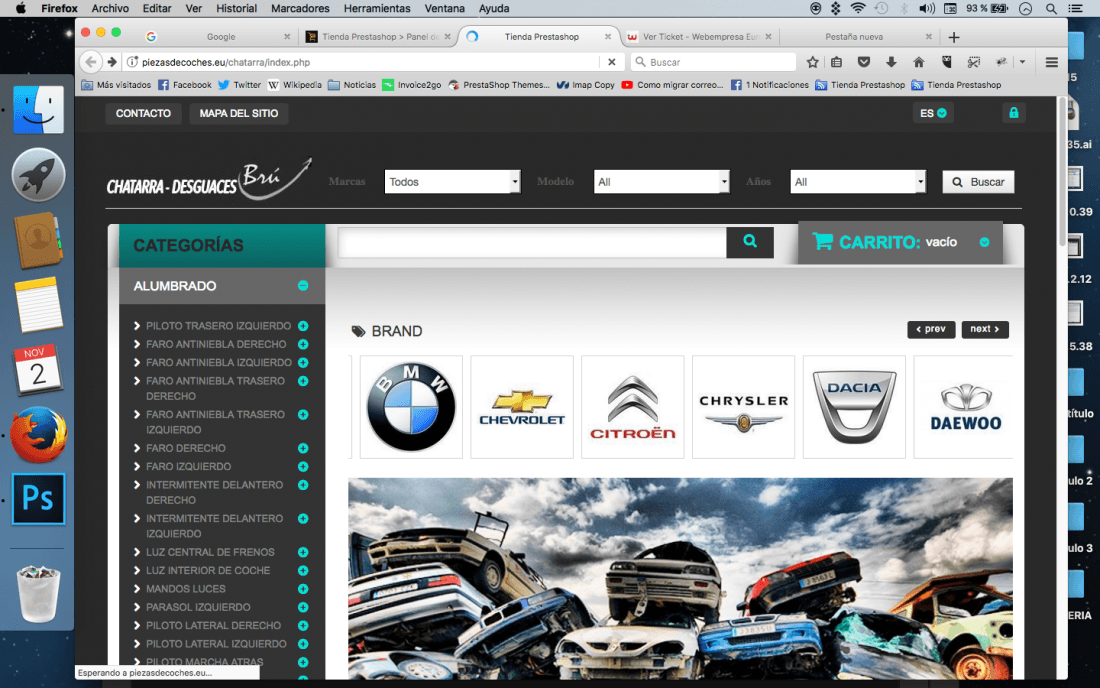Screen dimensions: 1100x688
Task: Click the teal search magnifier button
Action: (750, 242)
